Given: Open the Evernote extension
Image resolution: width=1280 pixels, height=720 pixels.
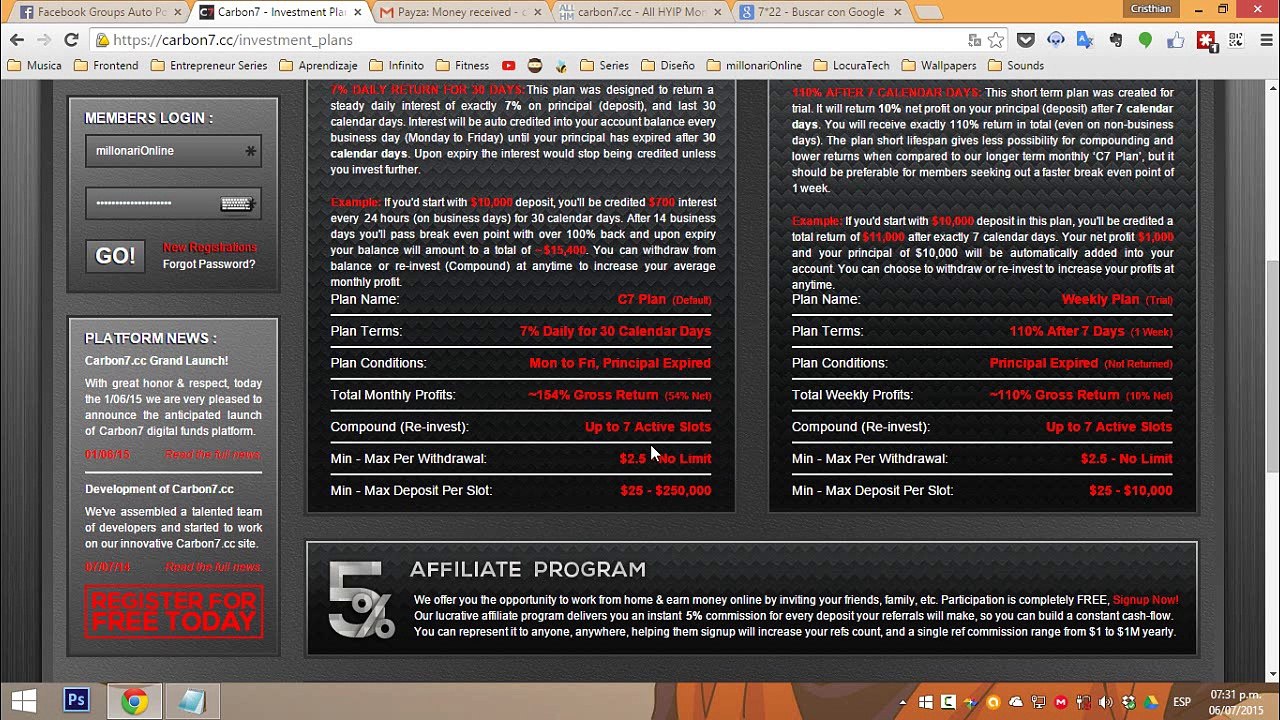Looking at the screenshot, I should [x=1115, y=40].
